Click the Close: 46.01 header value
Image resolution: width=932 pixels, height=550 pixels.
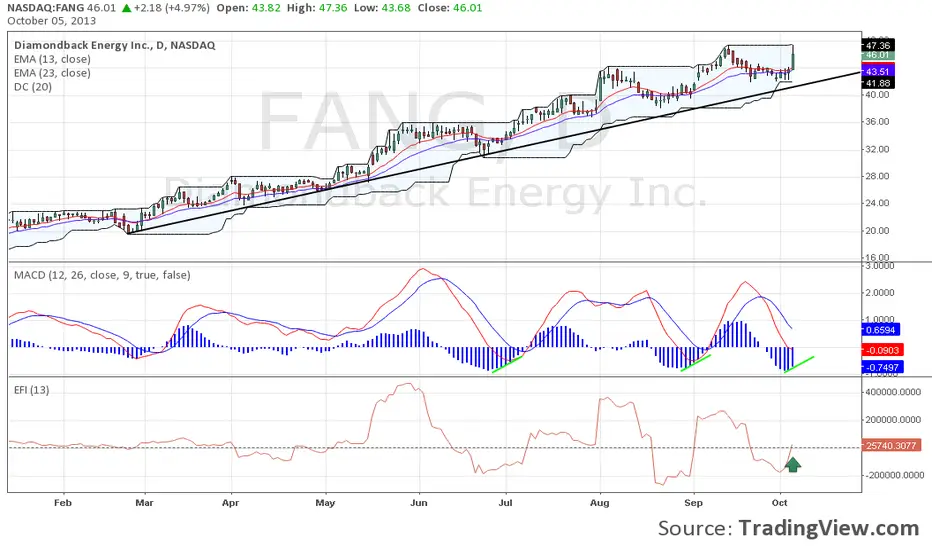pyautogui.click(x=450, y=8)
